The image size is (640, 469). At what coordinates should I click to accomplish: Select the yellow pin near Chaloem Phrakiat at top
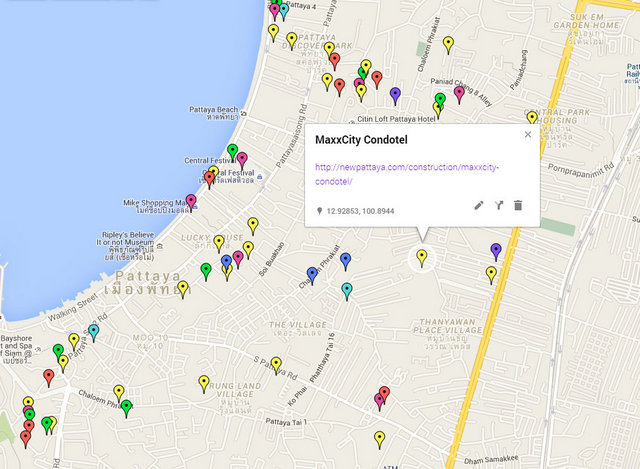[449, 45]
